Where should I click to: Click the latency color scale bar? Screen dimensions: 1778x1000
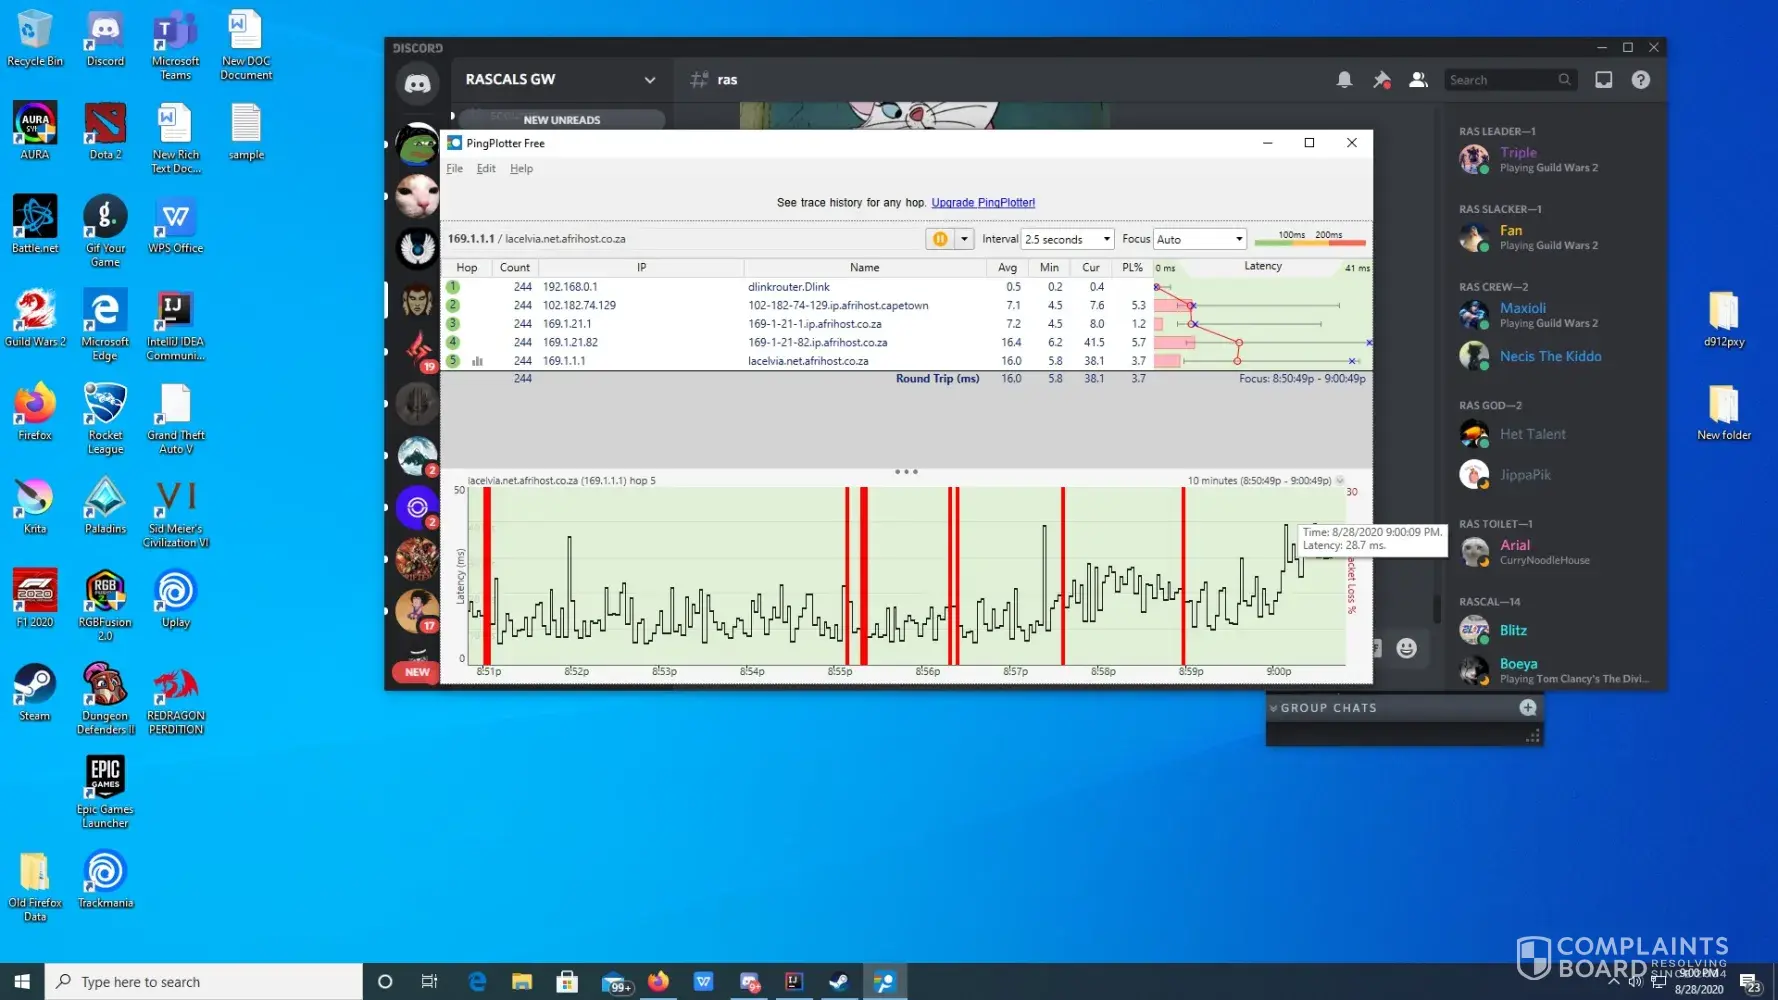[x=1309, y=241]
